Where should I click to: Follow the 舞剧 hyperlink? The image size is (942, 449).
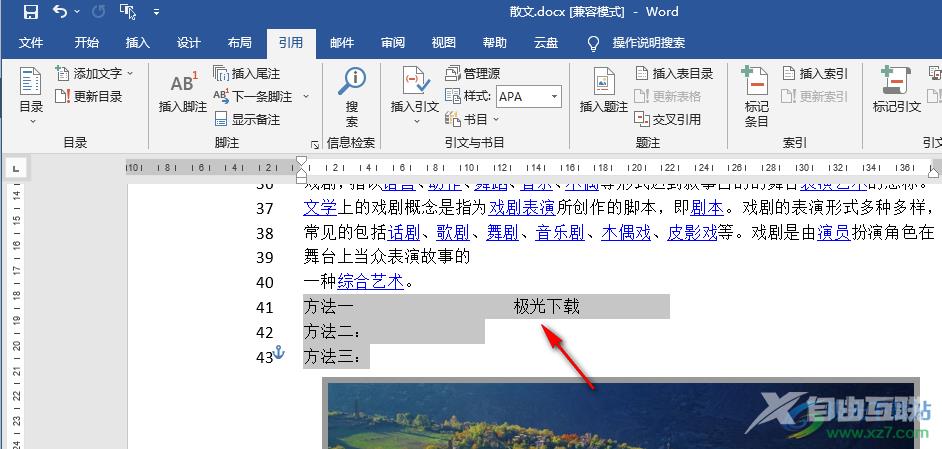point(502,233)
